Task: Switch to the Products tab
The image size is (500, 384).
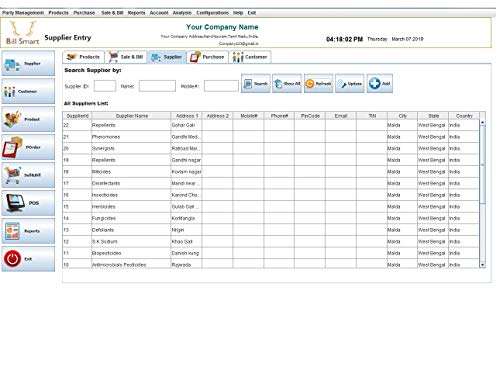Action: click(84, 57)
